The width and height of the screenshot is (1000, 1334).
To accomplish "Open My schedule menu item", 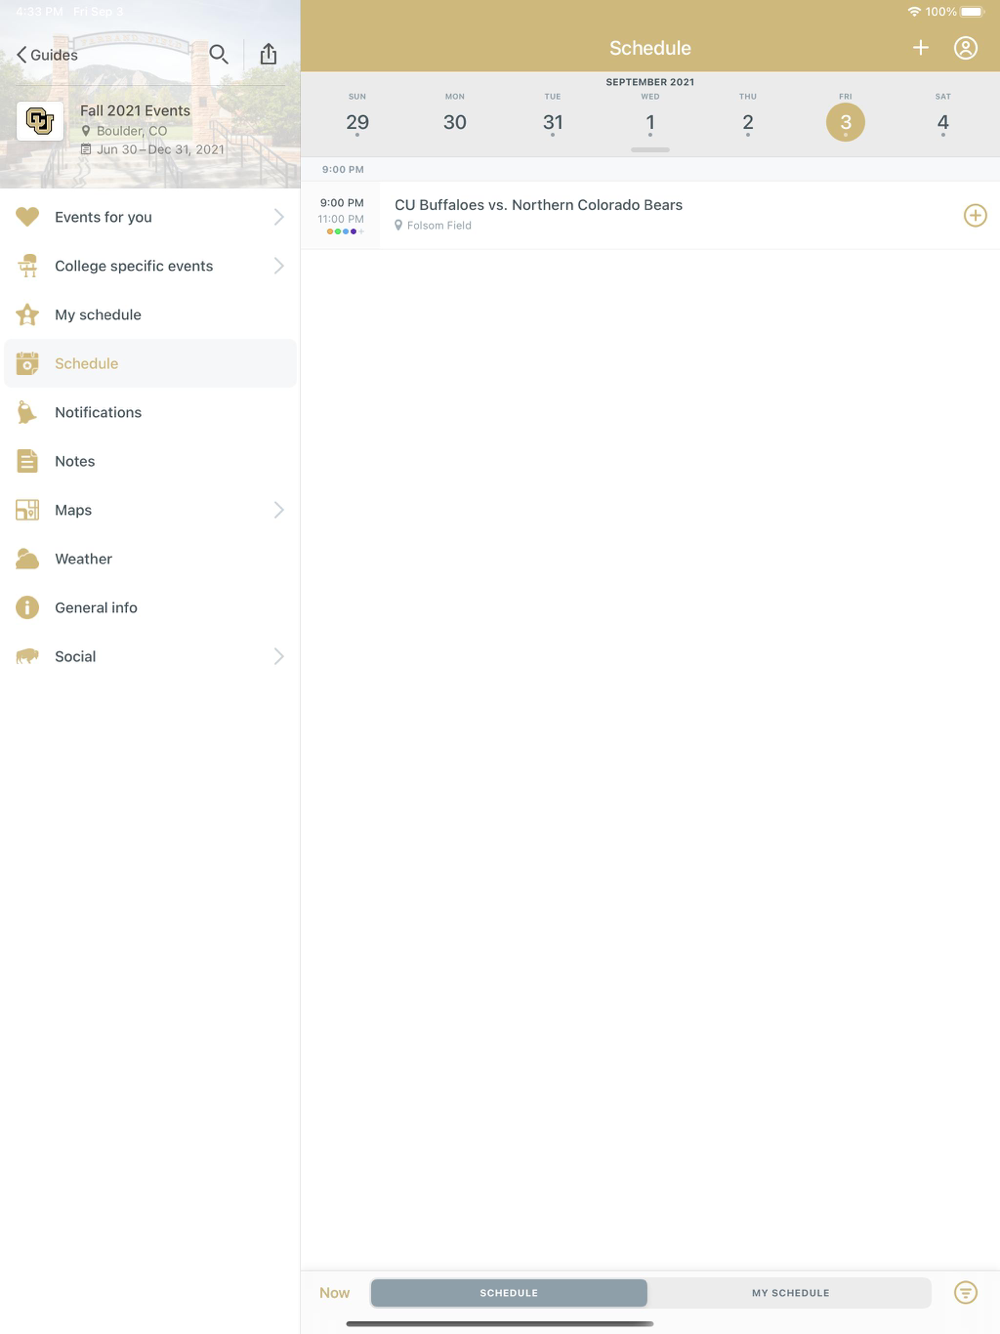I will coord(150,315).
